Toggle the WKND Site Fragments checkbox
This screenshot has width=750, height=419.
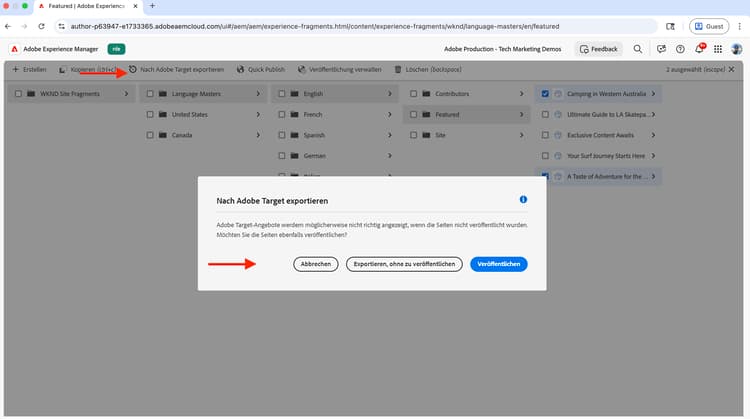point(18,94)
